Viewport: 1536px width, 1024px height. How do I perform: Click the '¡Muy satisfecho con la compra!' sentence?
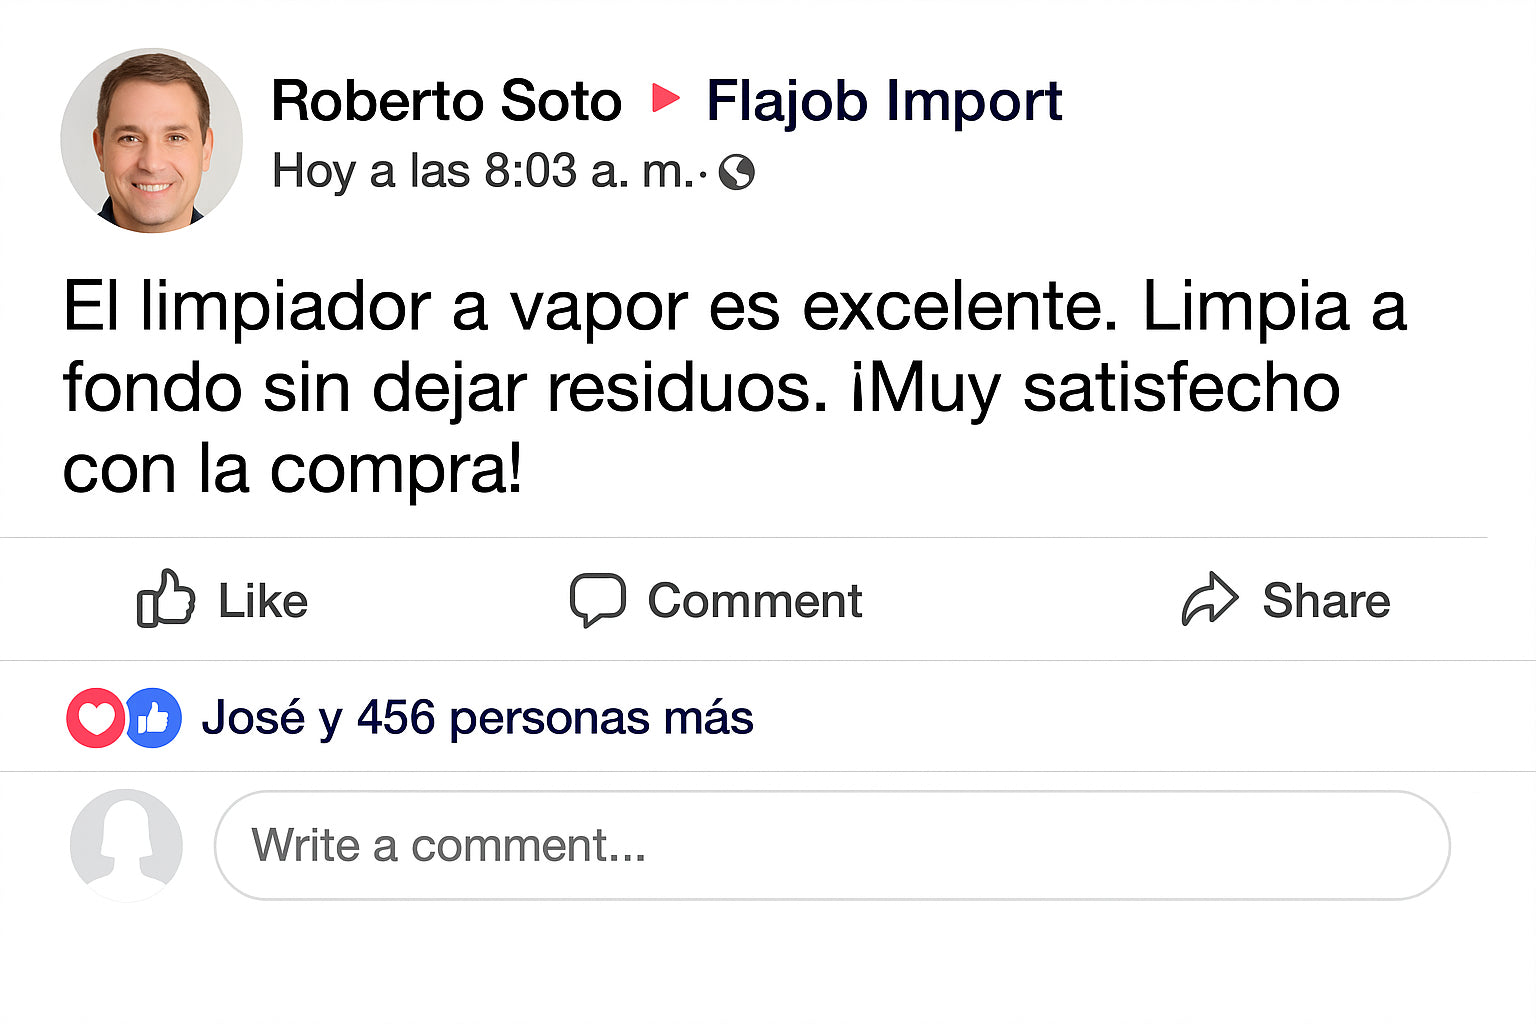coord(1095,390)
